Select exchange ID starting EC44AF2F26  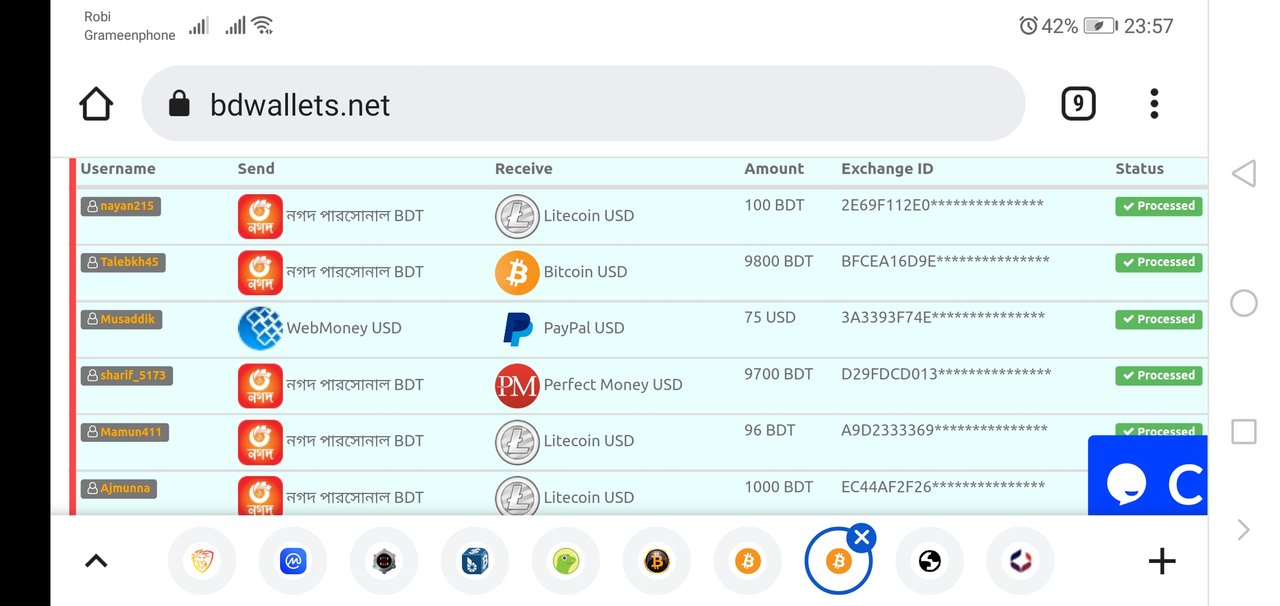click(943, 487)
